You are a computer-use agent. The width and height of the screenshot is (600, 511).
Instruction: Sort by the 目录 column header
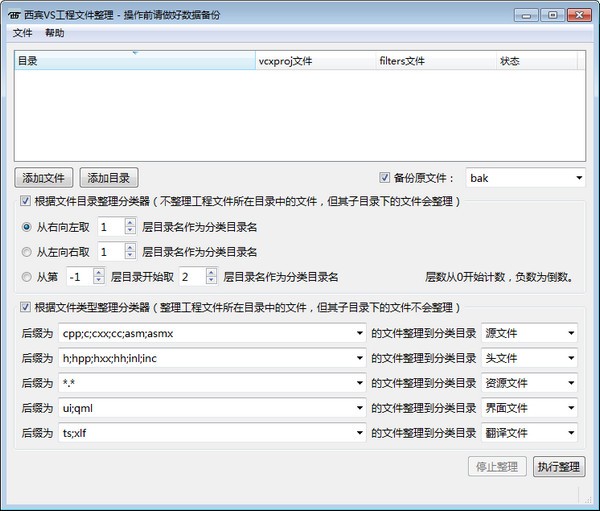point(135,61)
